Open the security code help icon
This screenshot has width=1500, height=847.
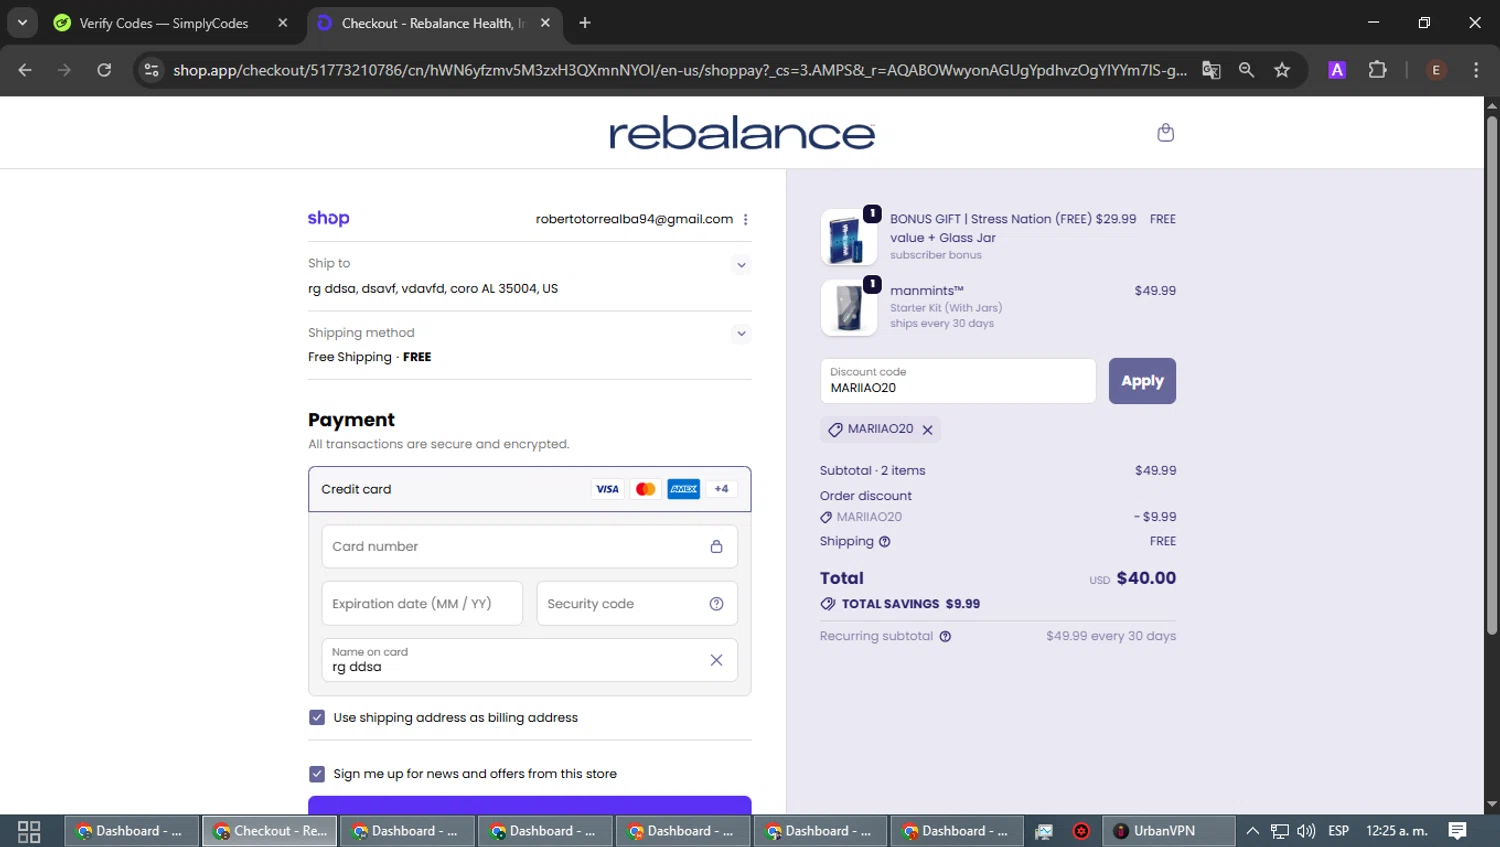716,603
